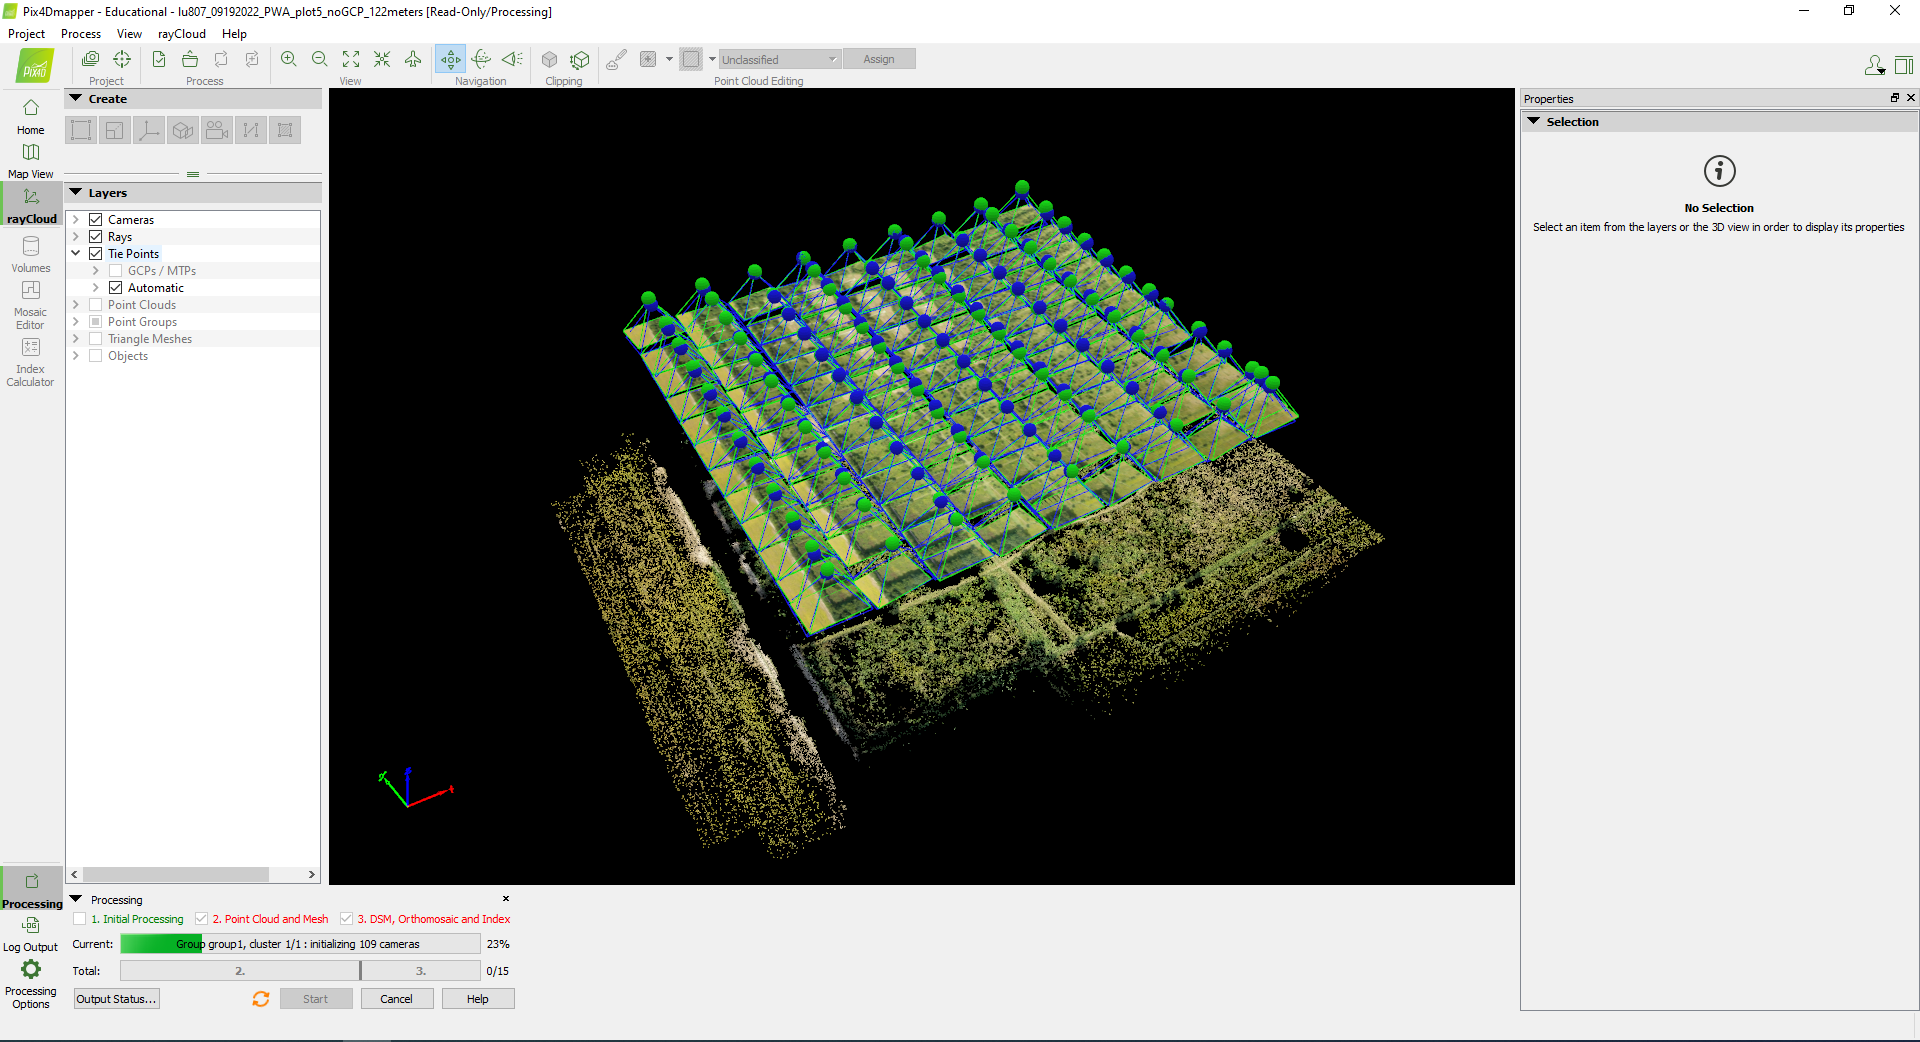1920x1042 pixels.
Task: Expand the Cameras tree node
Action: tap(76, 219)
